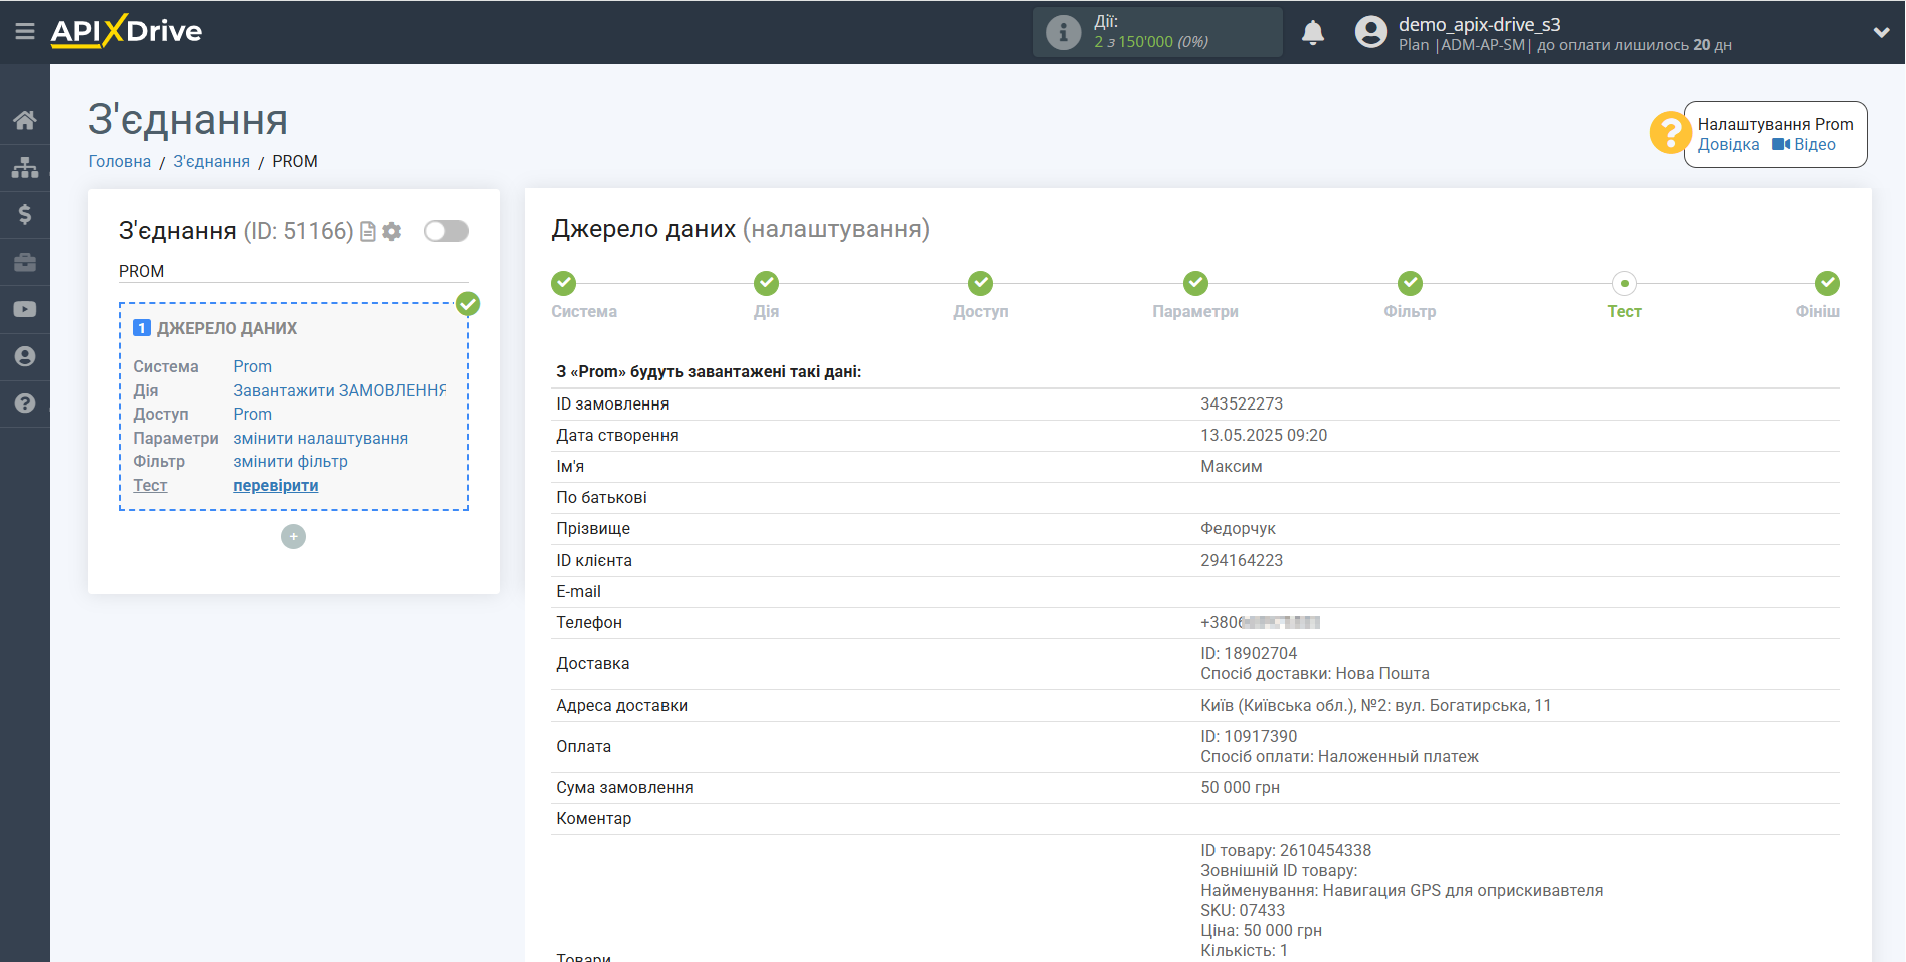Viewport: 1906px width, 962px height.
Task: Click the ApiX-Drive logo
Action: pyautogui.click(x=126, y=31)
